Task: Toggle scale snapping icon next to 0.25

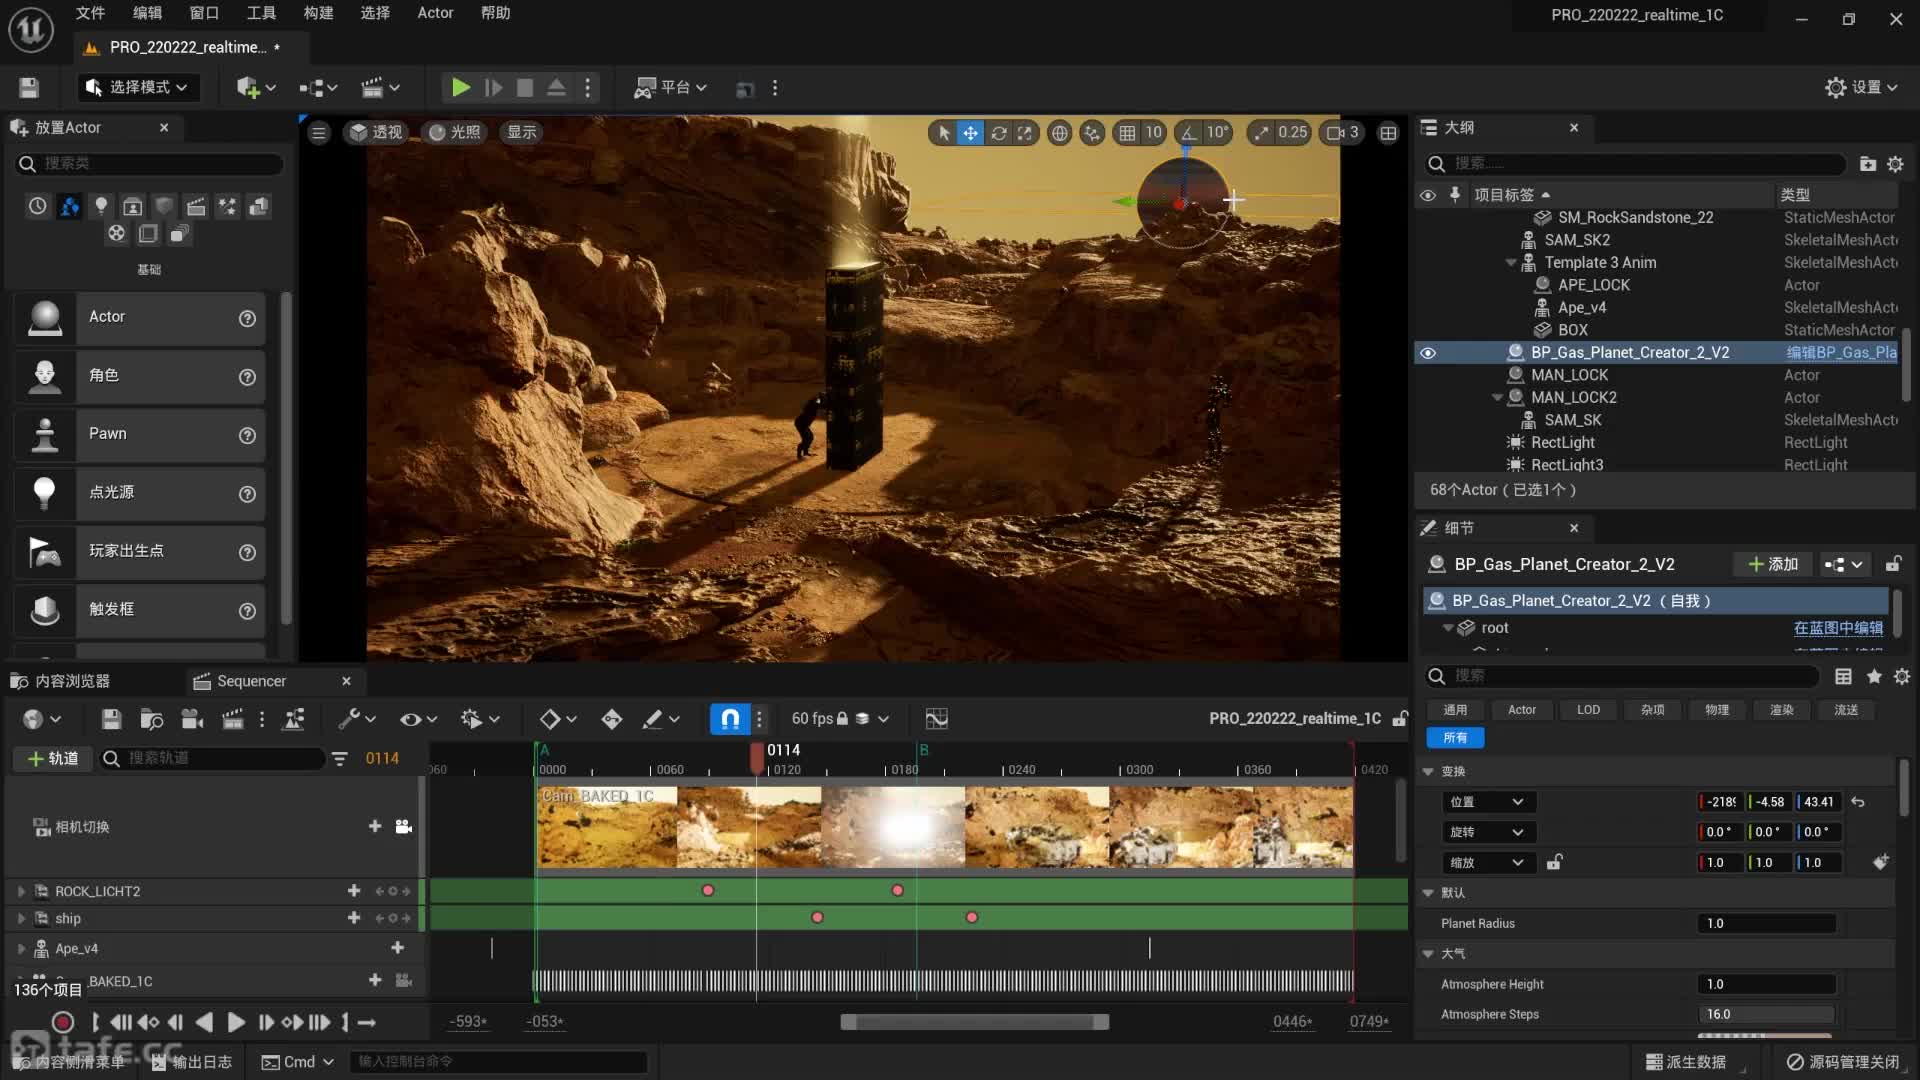Action: coord(1262,132)
